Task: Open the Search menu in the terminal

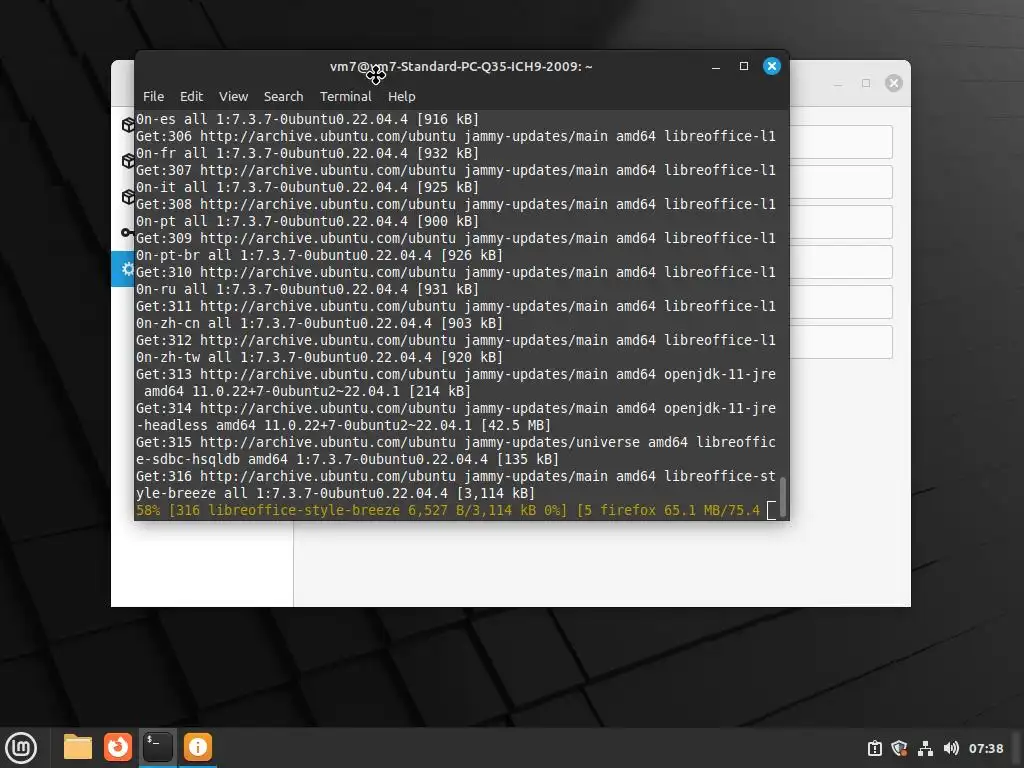Action: tap(283, 96)
